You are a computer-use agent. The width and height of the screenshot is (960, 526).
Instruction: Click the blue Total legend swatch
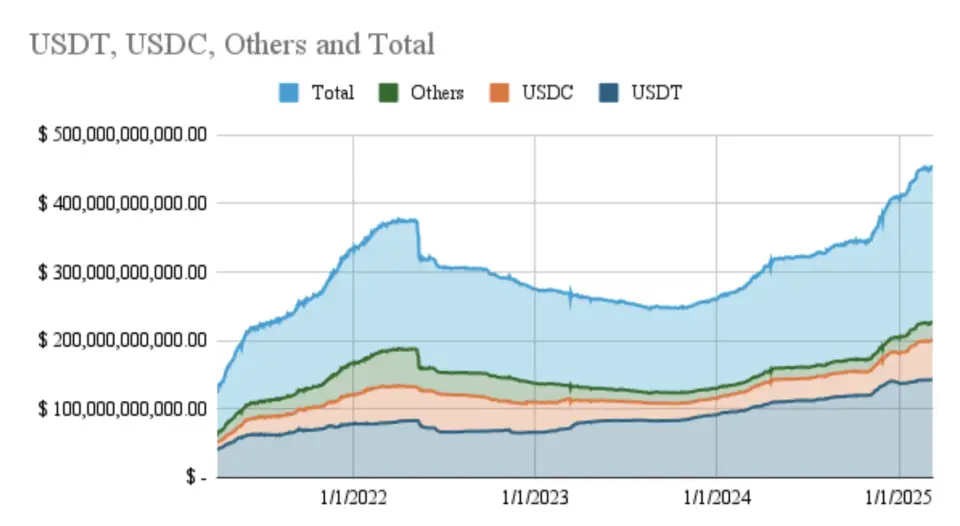click(289, 93)
